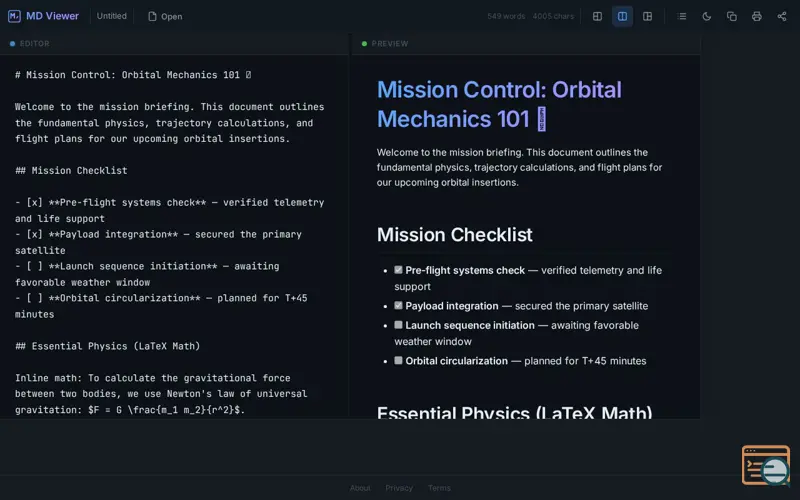The image size is (800, 500).
Task: Open the Privacy footer link
Action: click(399, 488)
